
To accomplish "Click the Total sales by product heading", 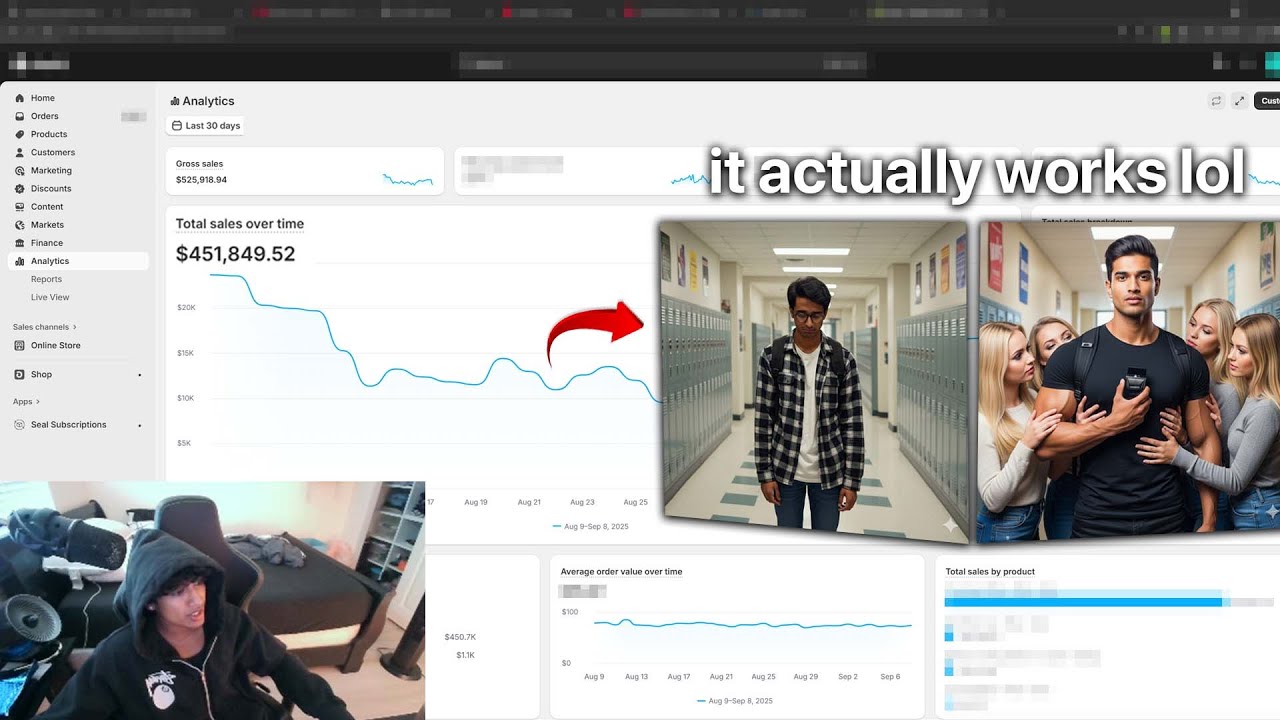I will 990,572.
